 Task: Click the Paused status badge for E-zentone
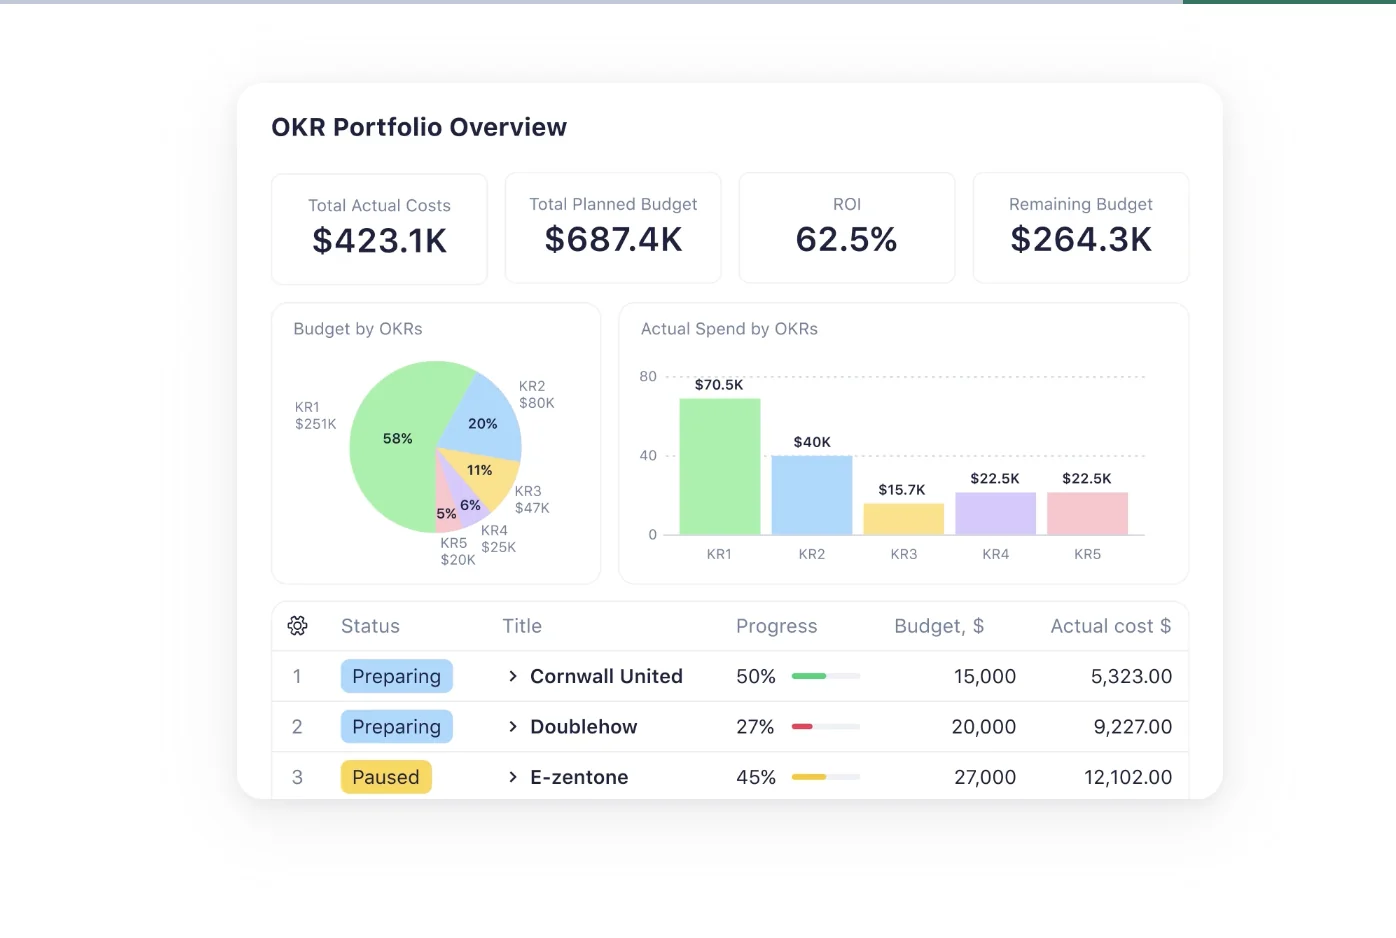coord(386,777)
